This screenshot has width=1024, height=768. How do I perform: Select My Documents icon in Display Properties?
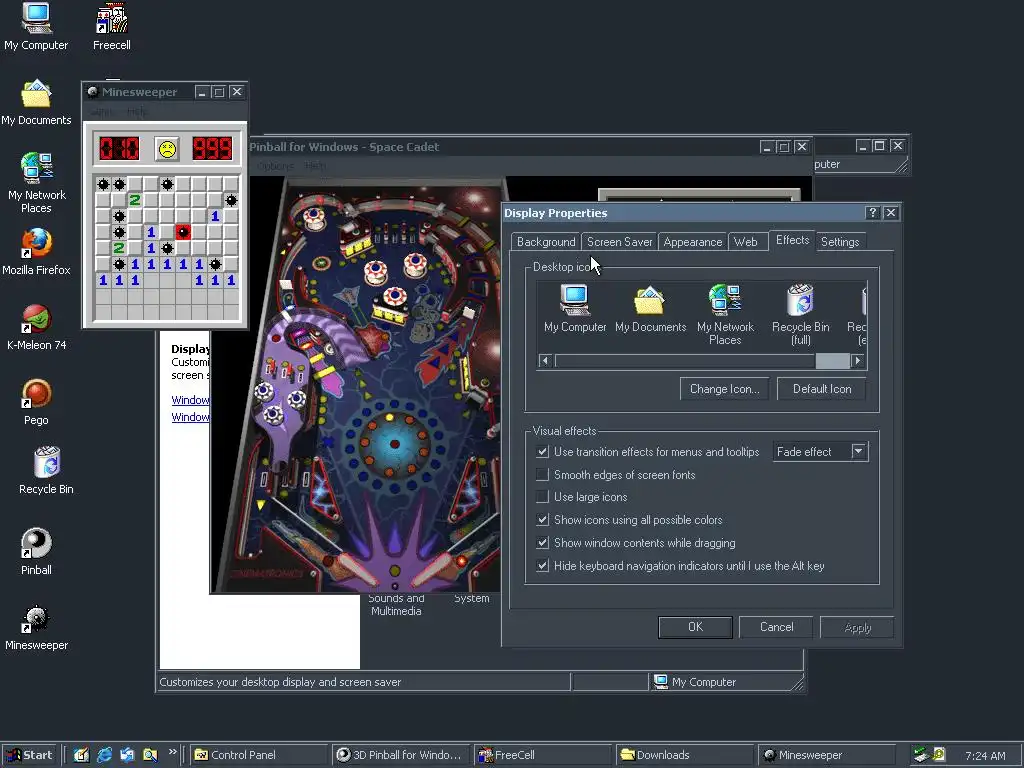[650, 308]
